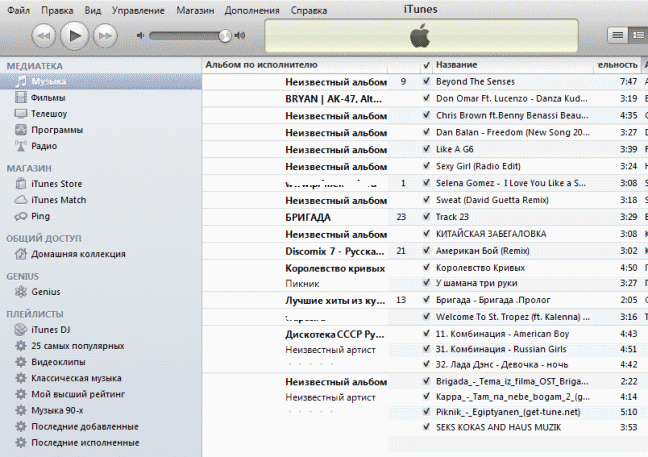Click the ПЛЕЙЛИСТЫ section header
This screenshot has width=648, height=457.
(35, 314)
